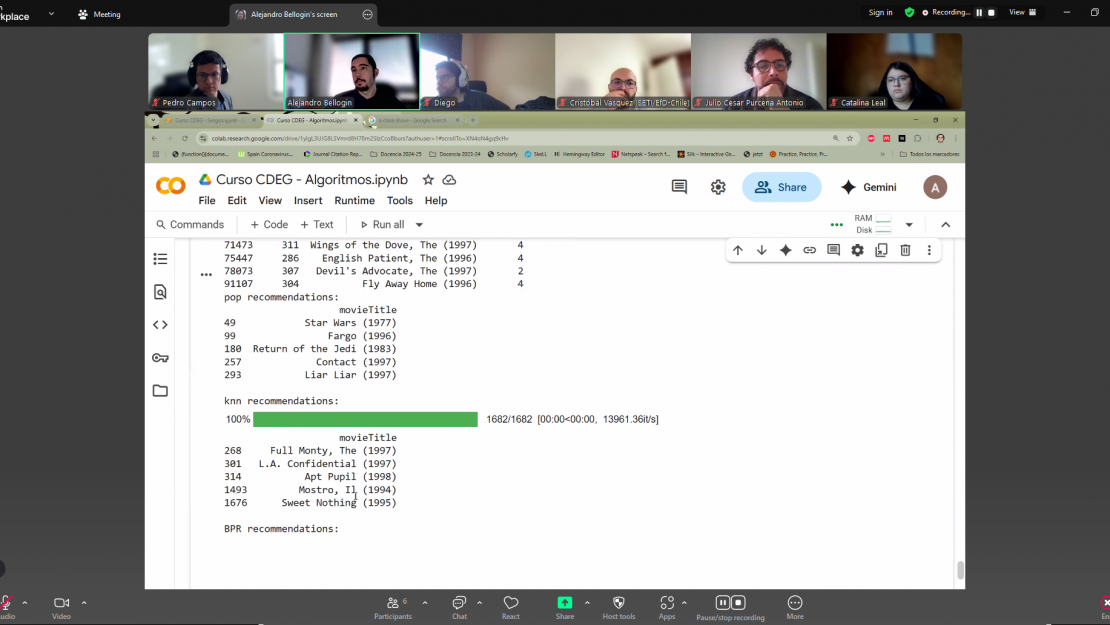
Task: Delete cell with trash icon
Action: click(x=905, y=250)
